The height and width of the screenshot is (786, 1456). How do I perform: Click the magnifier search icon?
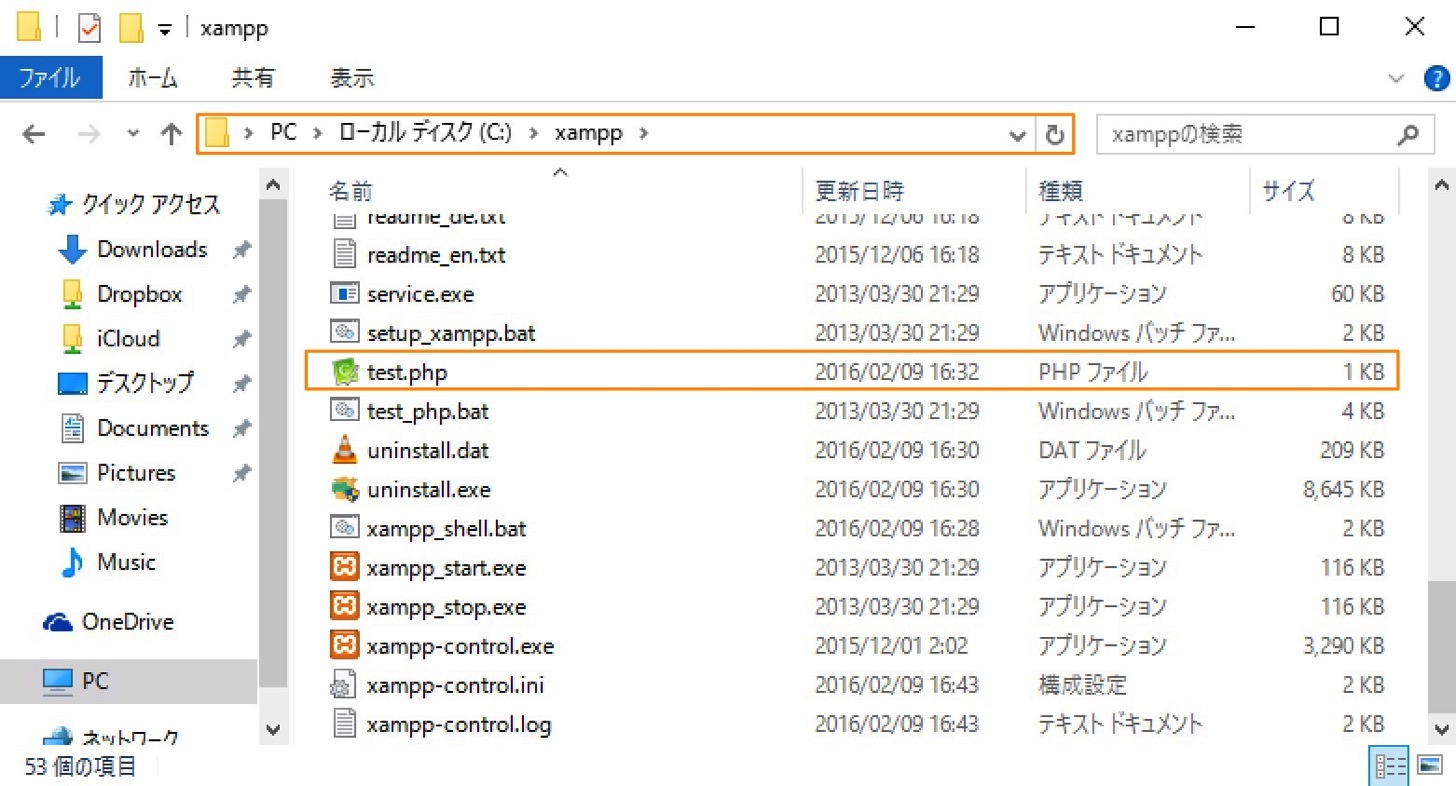[x=1408, y=135]
